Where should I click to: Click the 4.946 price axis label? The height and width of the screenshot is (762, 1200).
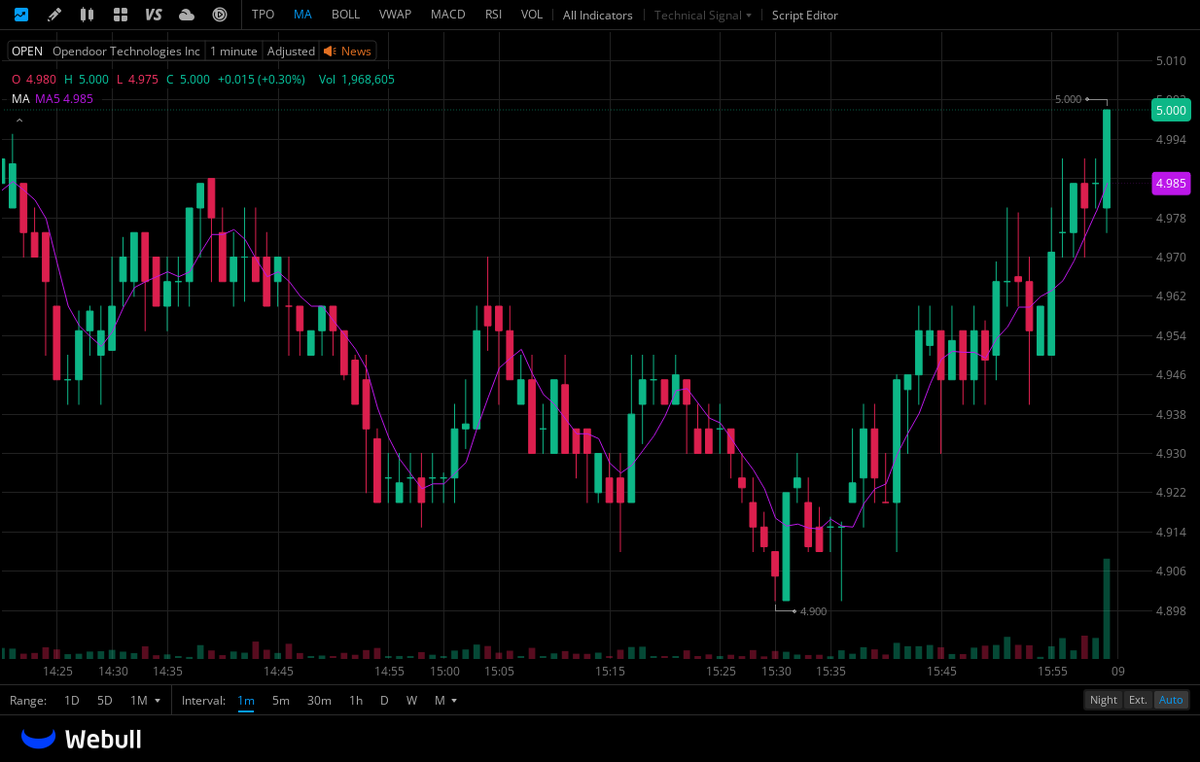click(1170, 375)
